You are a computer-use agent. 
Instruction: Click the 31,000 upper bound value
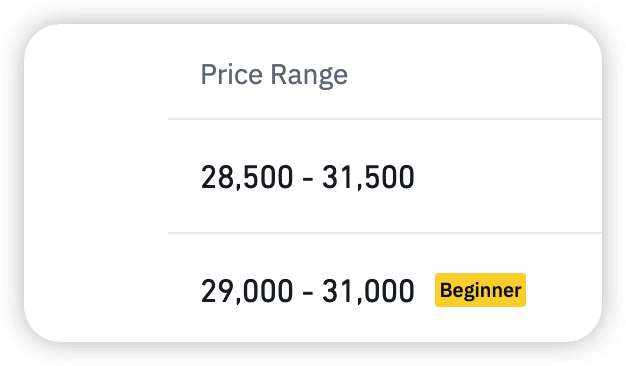[x=368, y=291]
